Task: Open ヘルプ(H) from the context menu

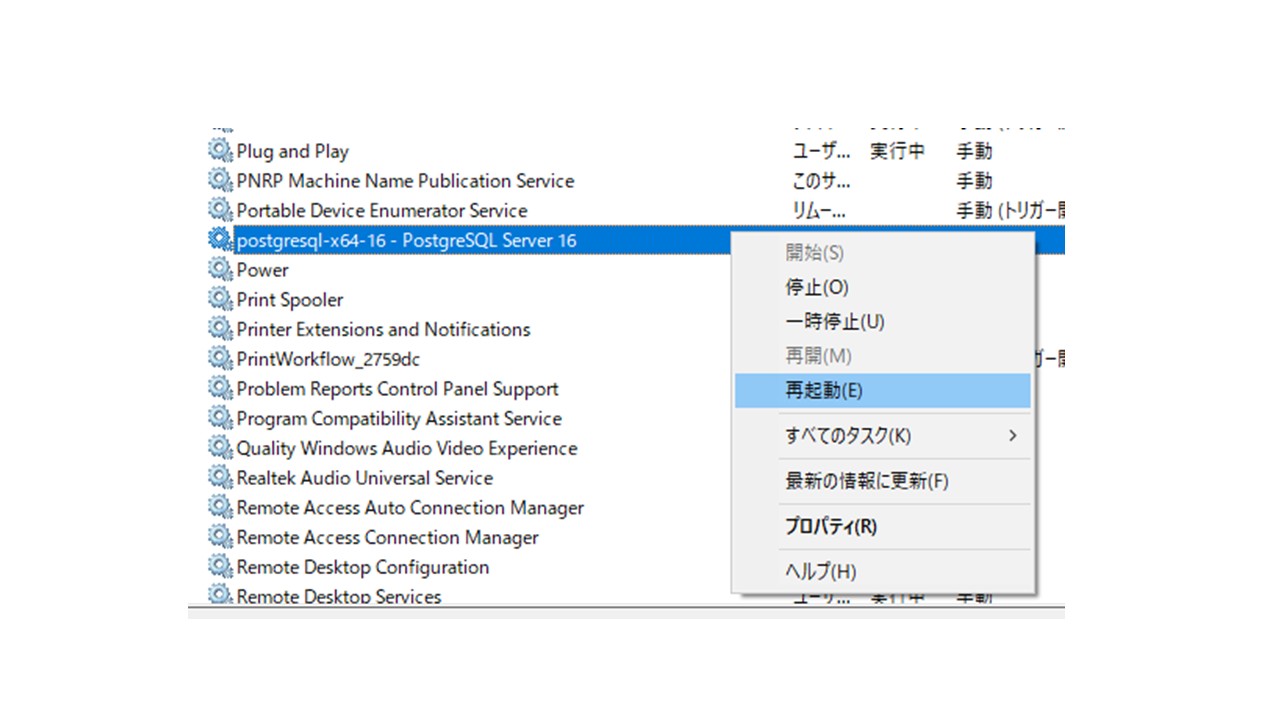Action: [x=882, y=572]
